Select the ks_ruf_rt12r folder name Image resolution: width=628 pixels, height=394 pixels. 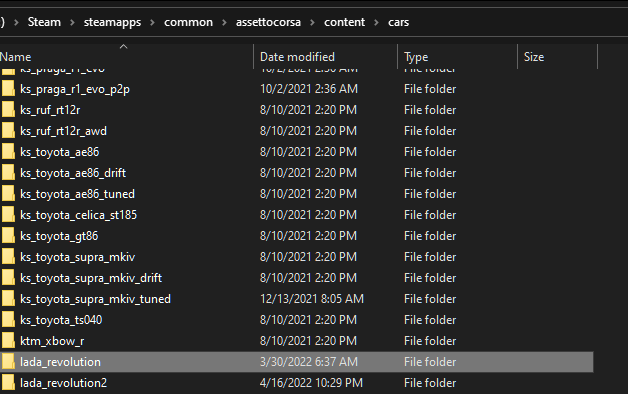(50, 110)
